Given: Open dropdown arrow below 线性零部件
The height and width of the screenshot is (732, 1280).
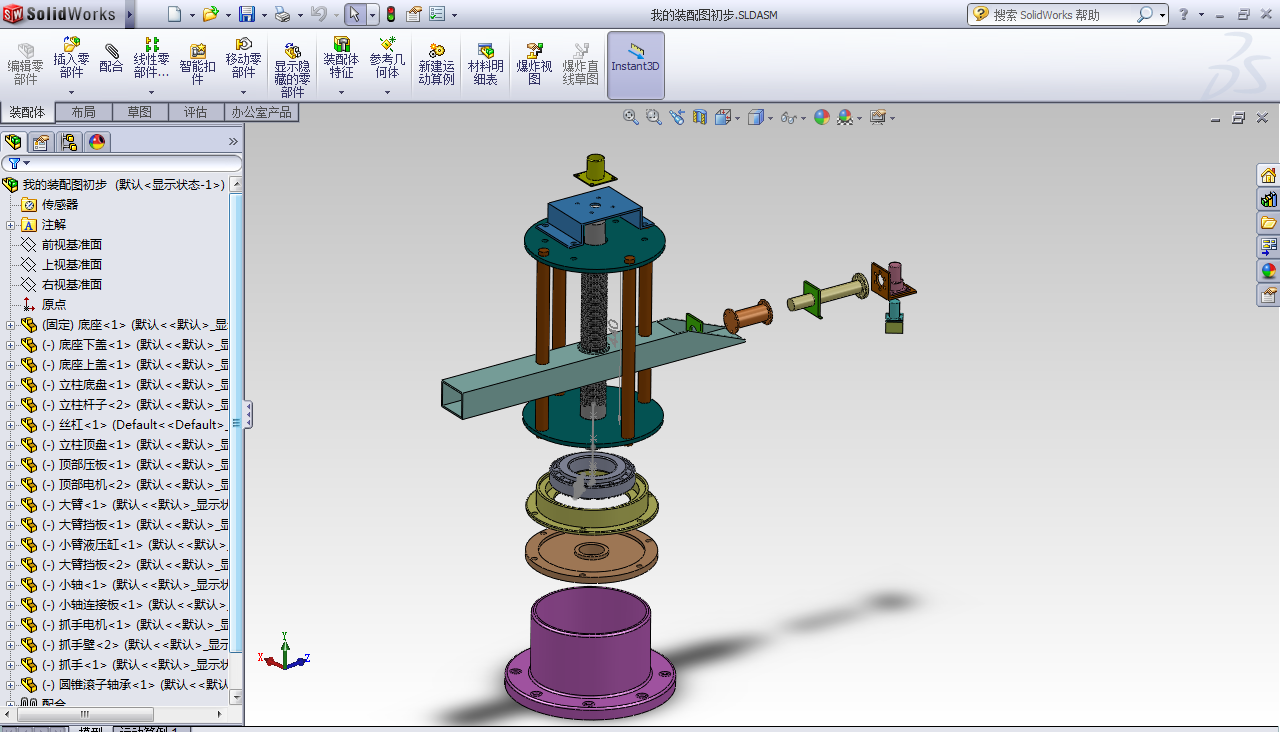Looking at the screenshot, I should [x=151, y=92].
